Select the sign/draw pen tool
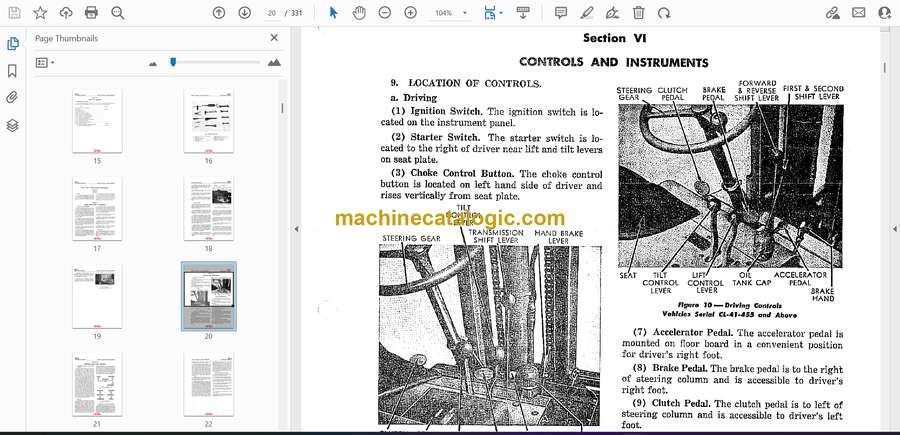The image size is (900, 435). click(612, 13)
